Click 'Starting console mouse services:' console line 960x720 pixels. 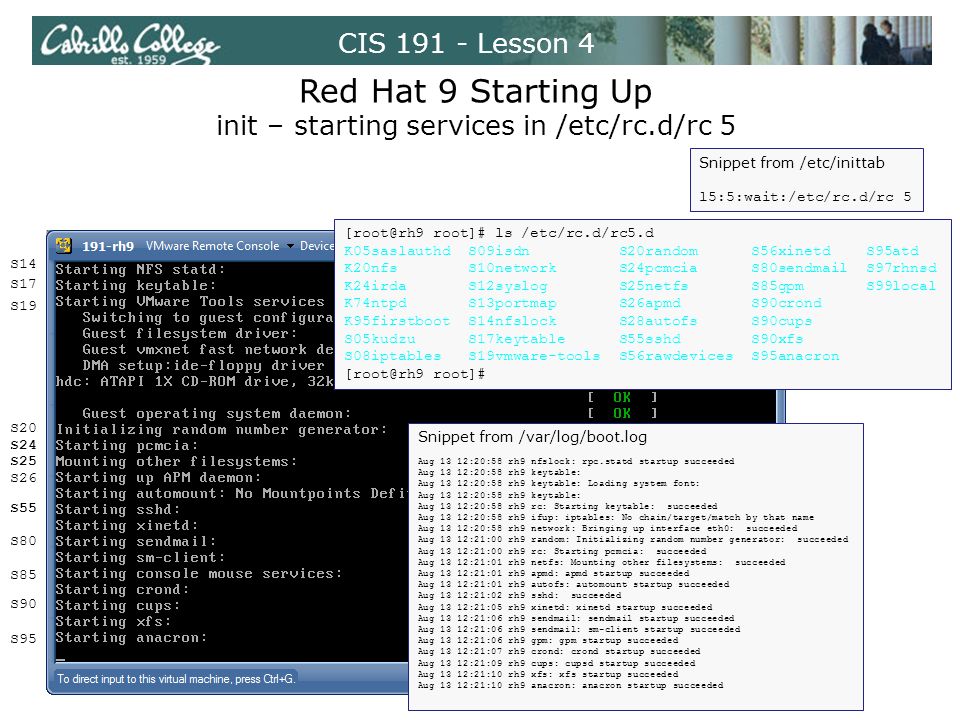point(198,573)
